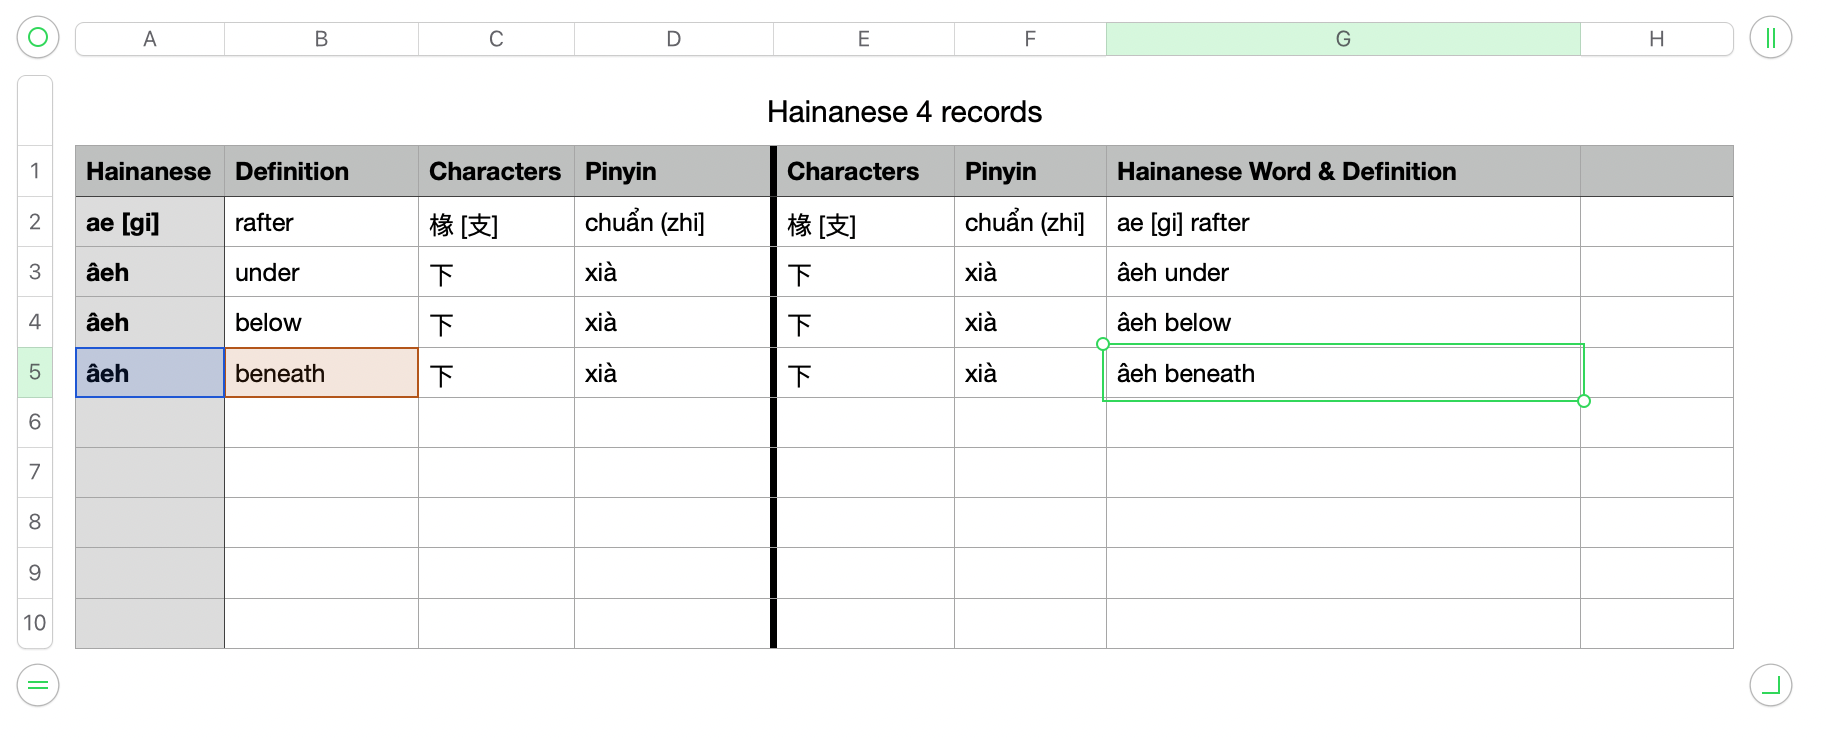This screenshot has width=1826, height=738.
Task: Click the selection handle at bottom-right of G5
Action: coord(1584,401)
